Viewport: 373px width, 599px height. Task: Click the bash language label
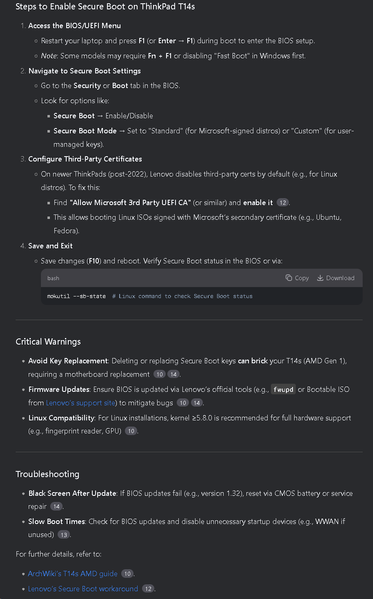[53, 278]
